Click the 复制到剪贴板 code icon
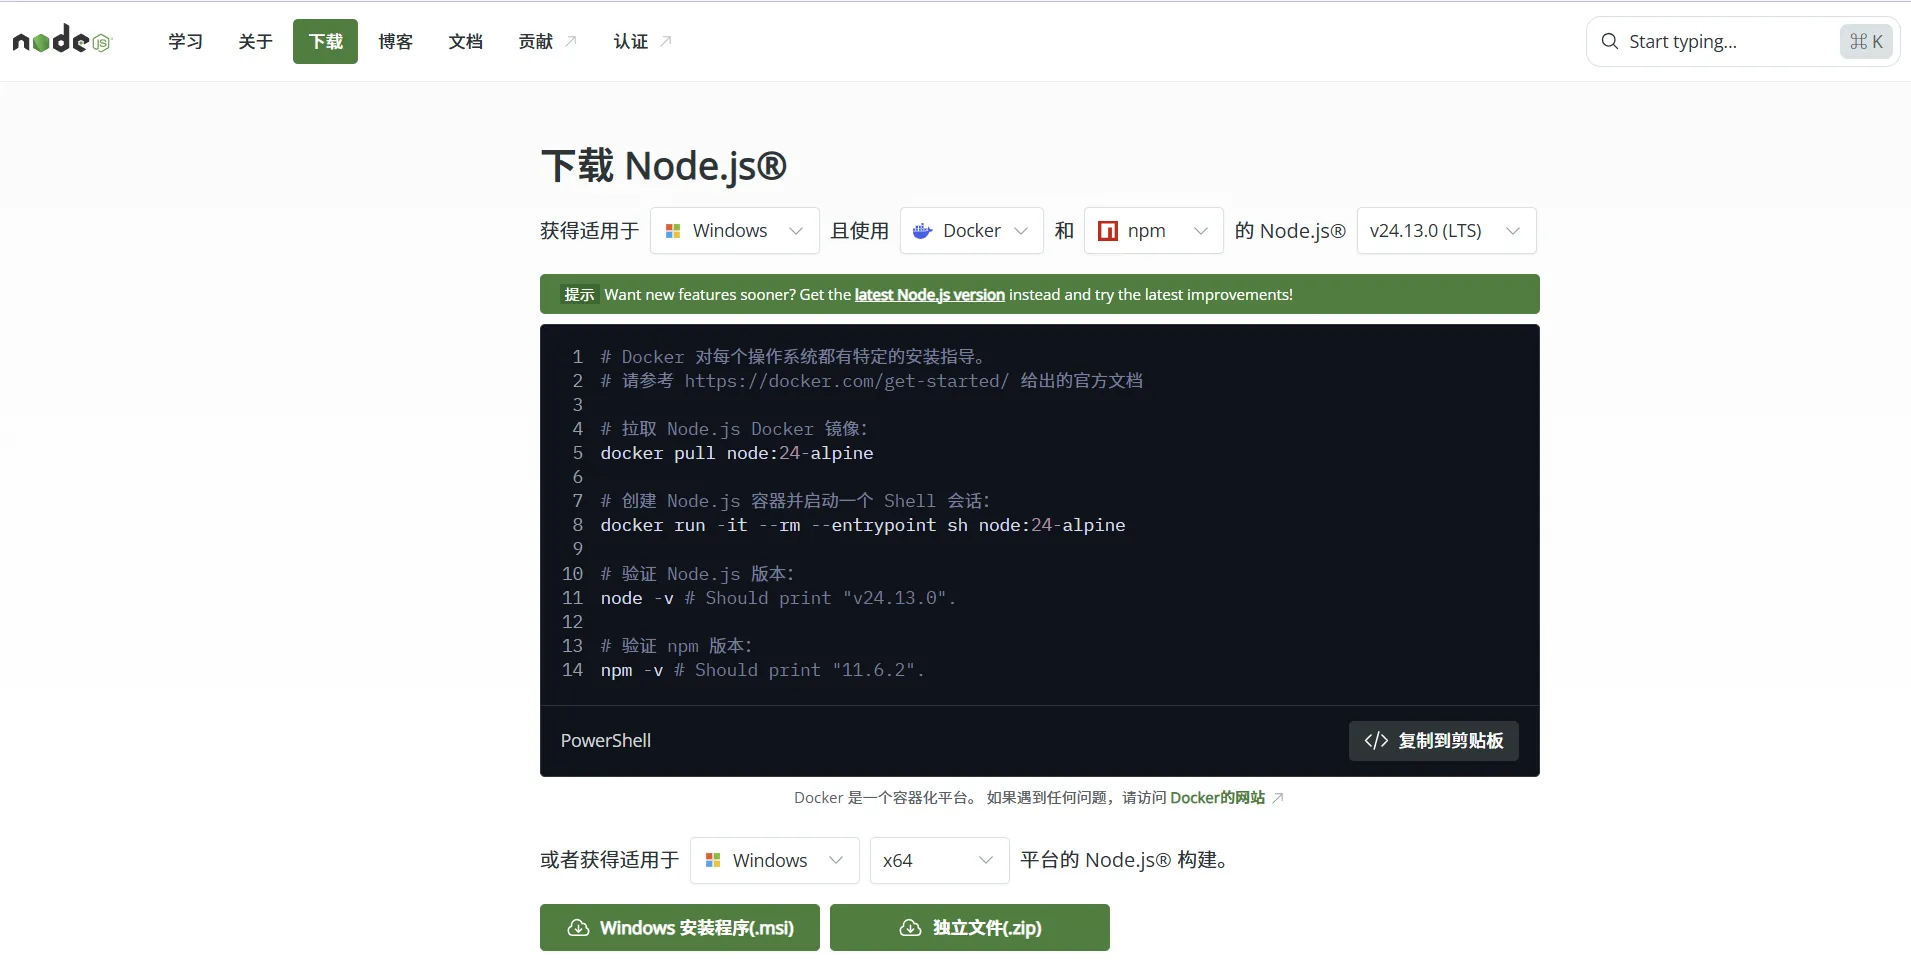 [1376, 740]
